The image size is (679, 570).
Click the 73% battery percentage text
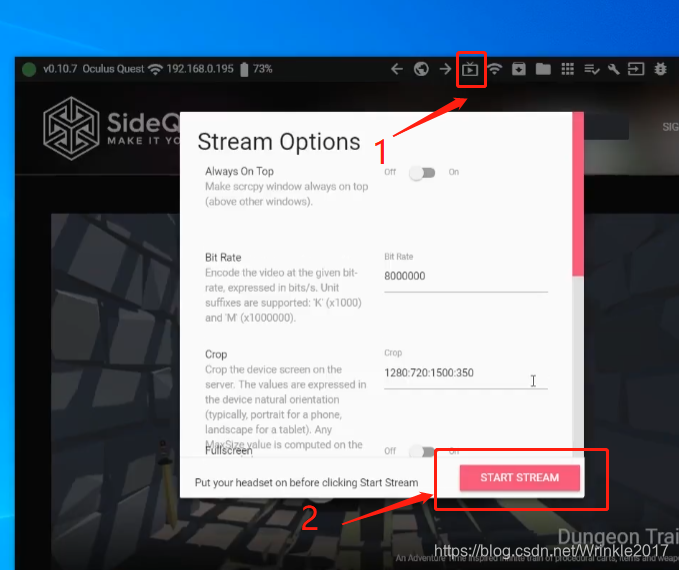(262, 69)
